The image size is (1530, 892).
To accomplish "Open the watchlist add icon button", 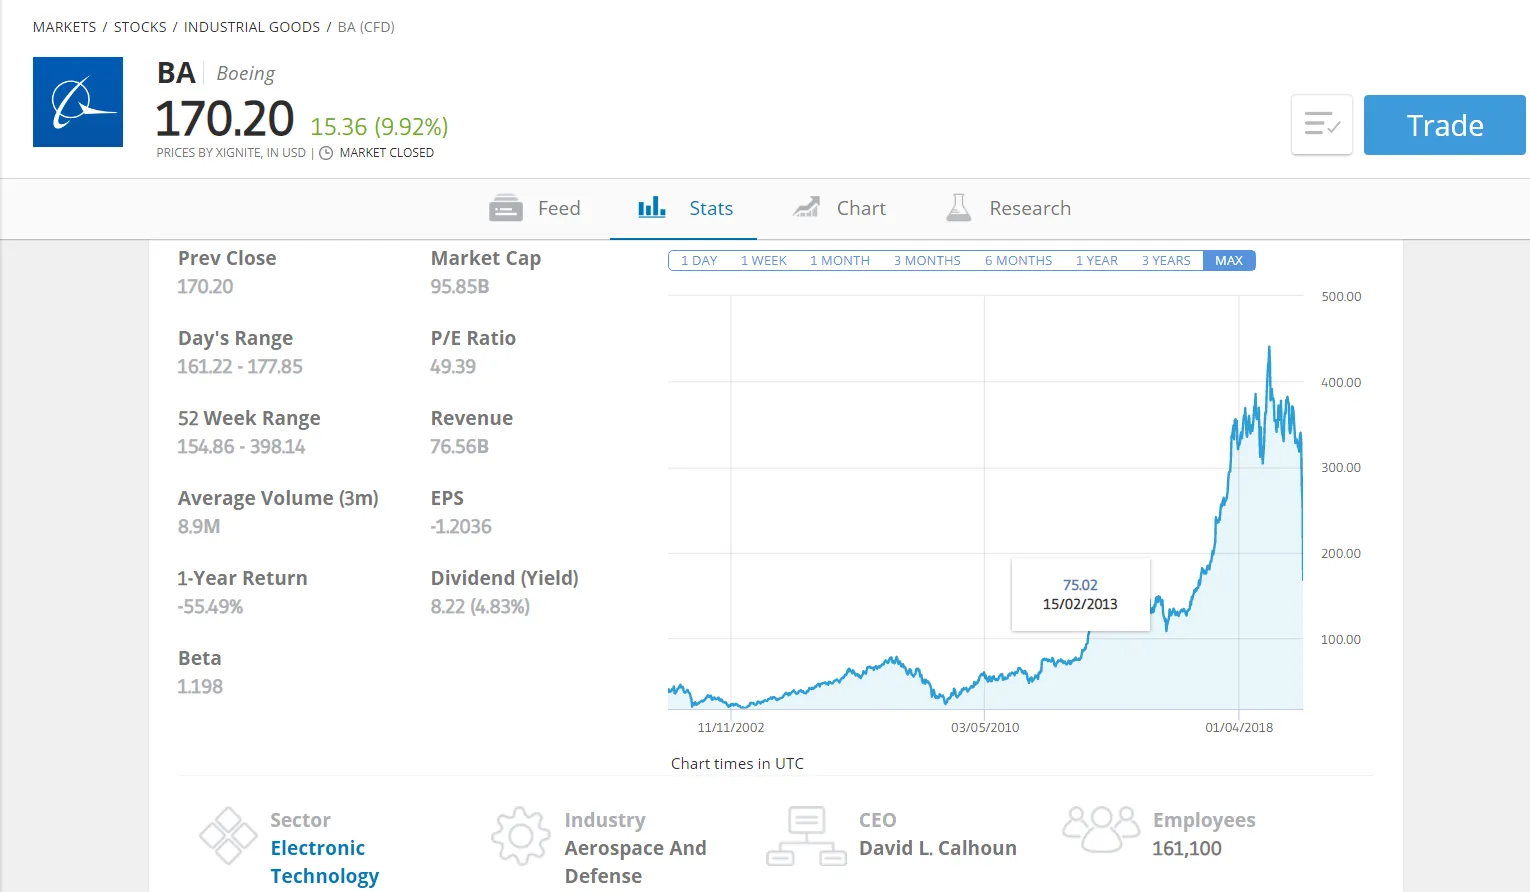I will click(1322, 125).
